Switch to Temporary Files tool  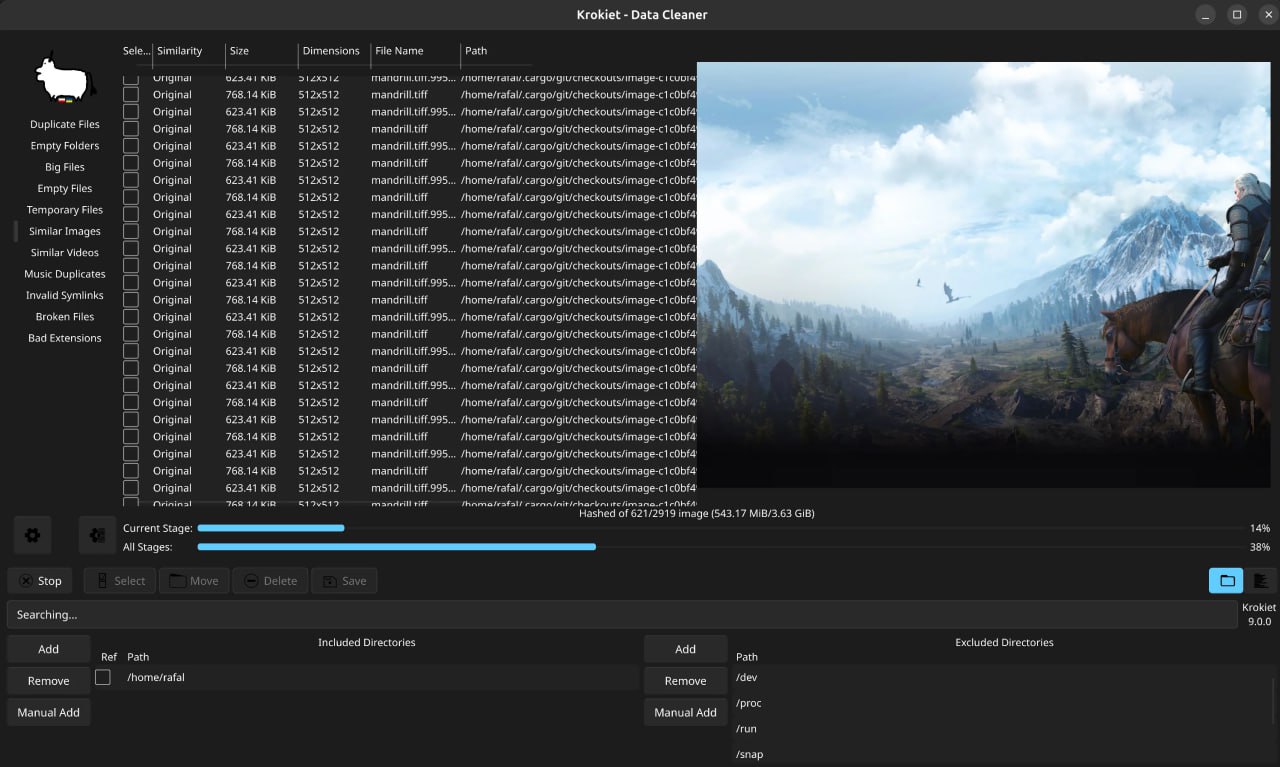click(x=65, y=209)
